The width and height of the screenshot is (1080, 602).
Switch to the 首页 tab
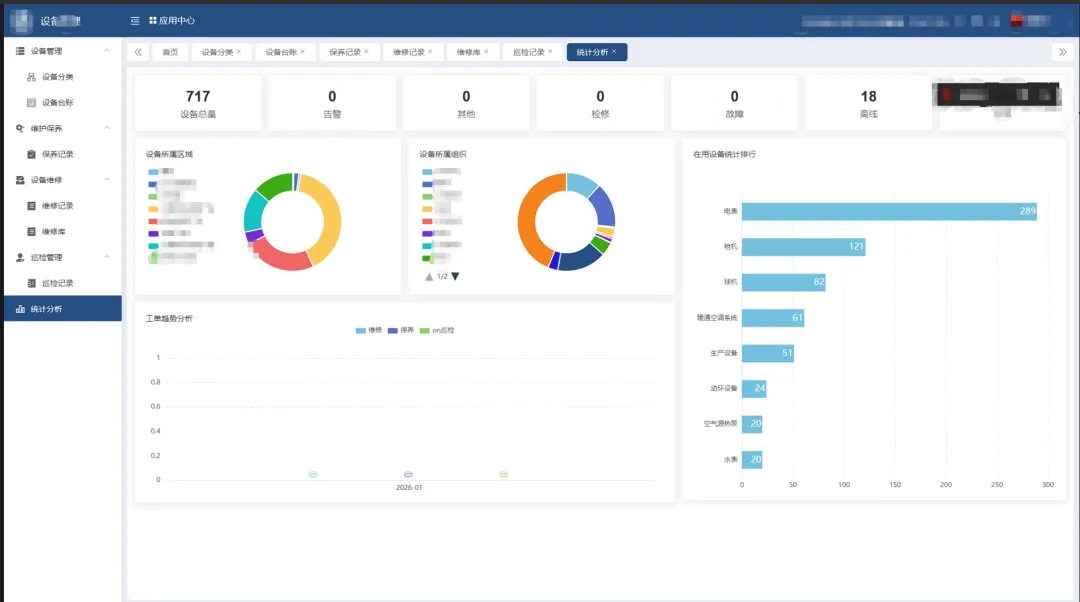[170, 52]
